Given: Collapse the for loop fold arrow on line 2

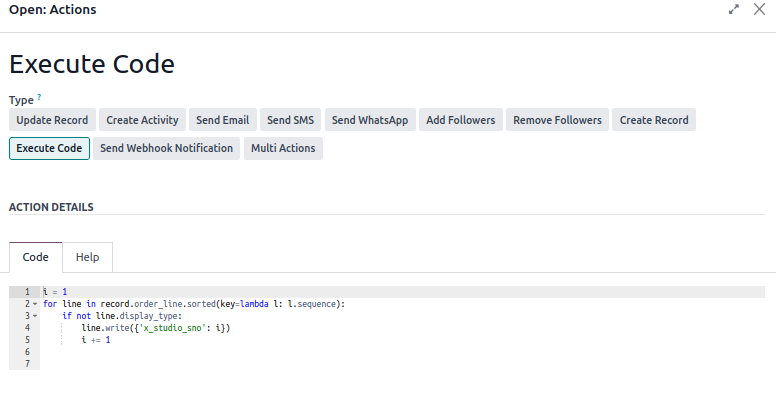Looking at the screenshot, I should (35, 304).
